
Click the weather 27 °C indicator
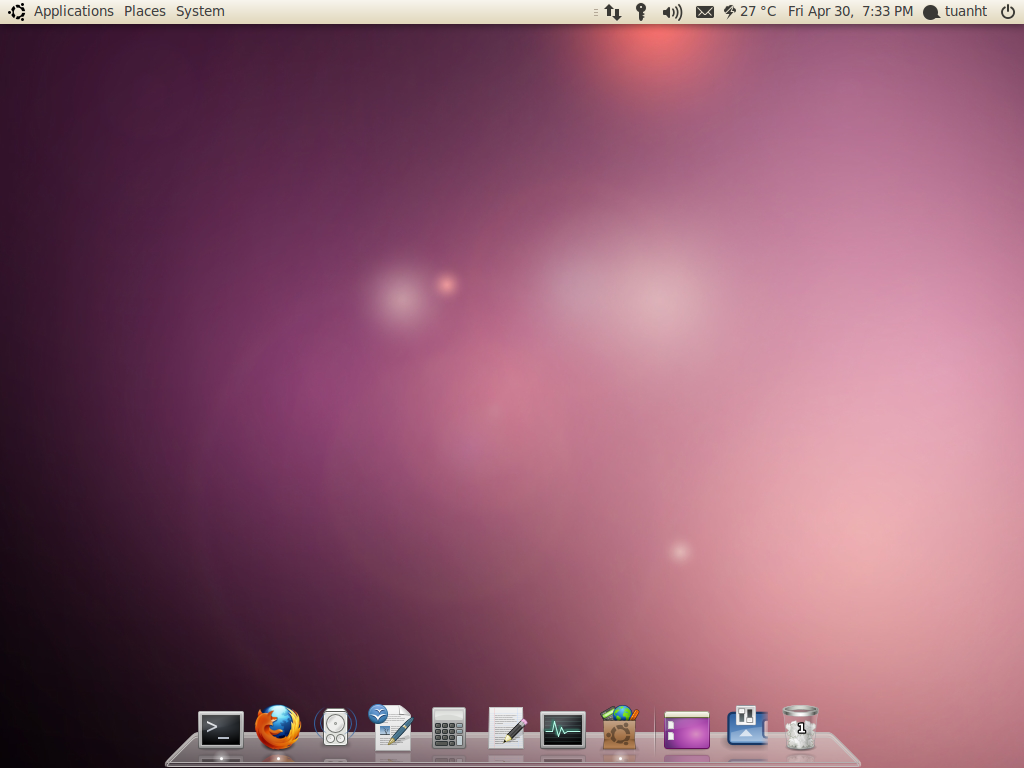(750, 11)
